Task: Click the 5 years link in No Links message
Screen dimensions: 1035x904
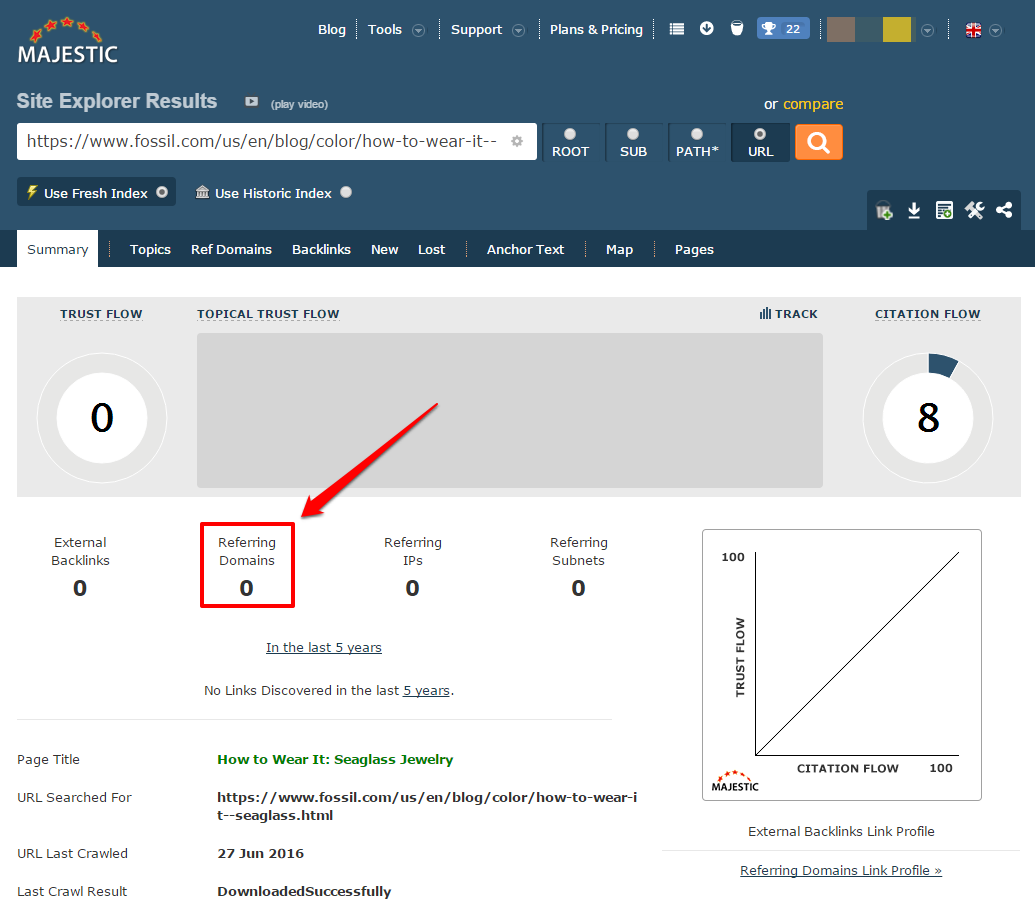Action: pyautogui.click(x=426, y=690)
